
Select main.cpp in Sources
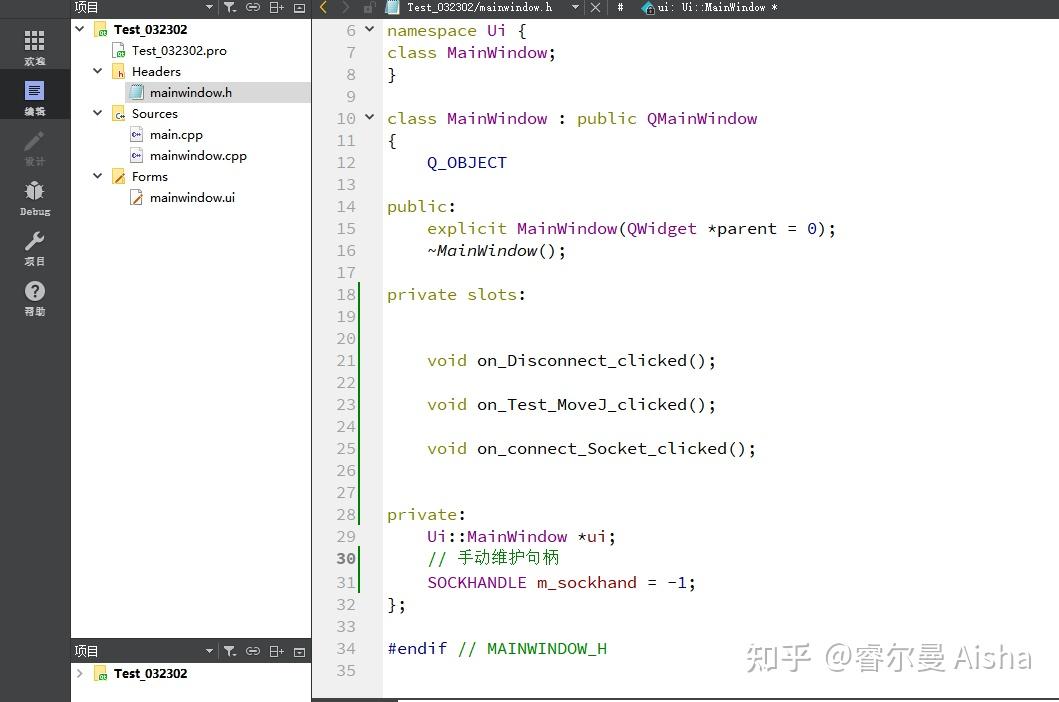coord(176,134)
